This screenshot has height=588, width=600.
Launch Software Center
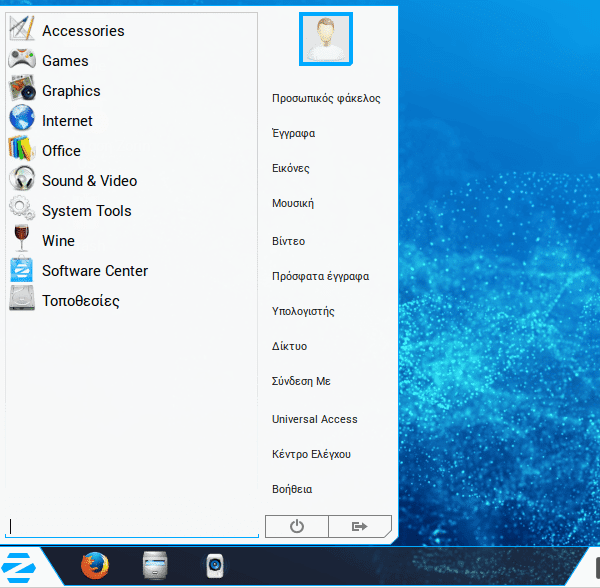pyautogui.click(x=94, y=271)
